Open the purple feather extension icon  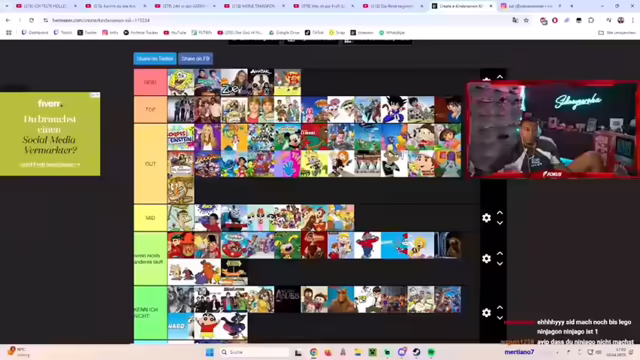567,20
